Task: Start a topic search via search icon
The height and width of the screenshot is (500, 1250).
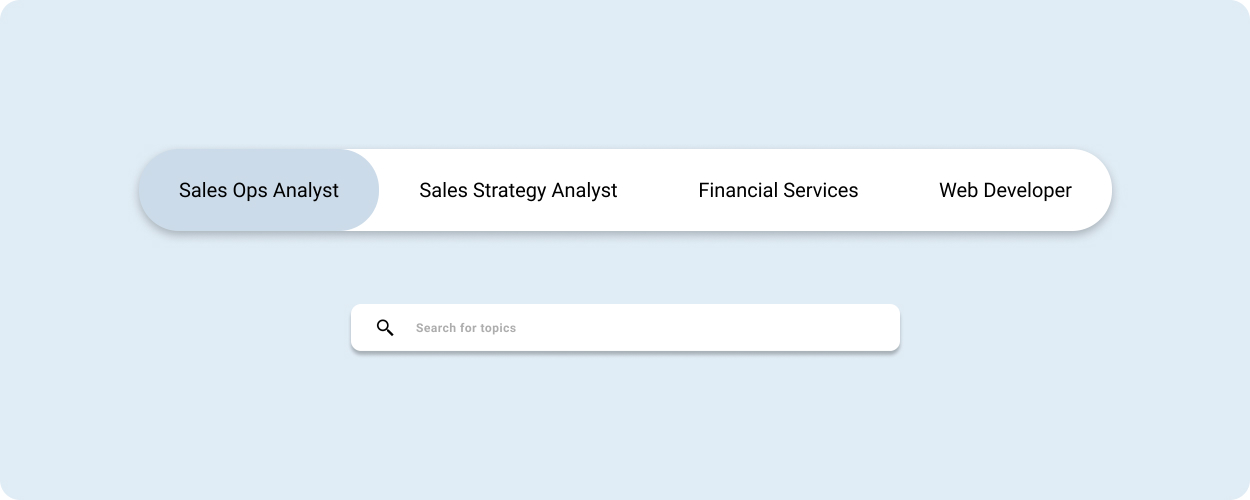Action: coord(385,327)
